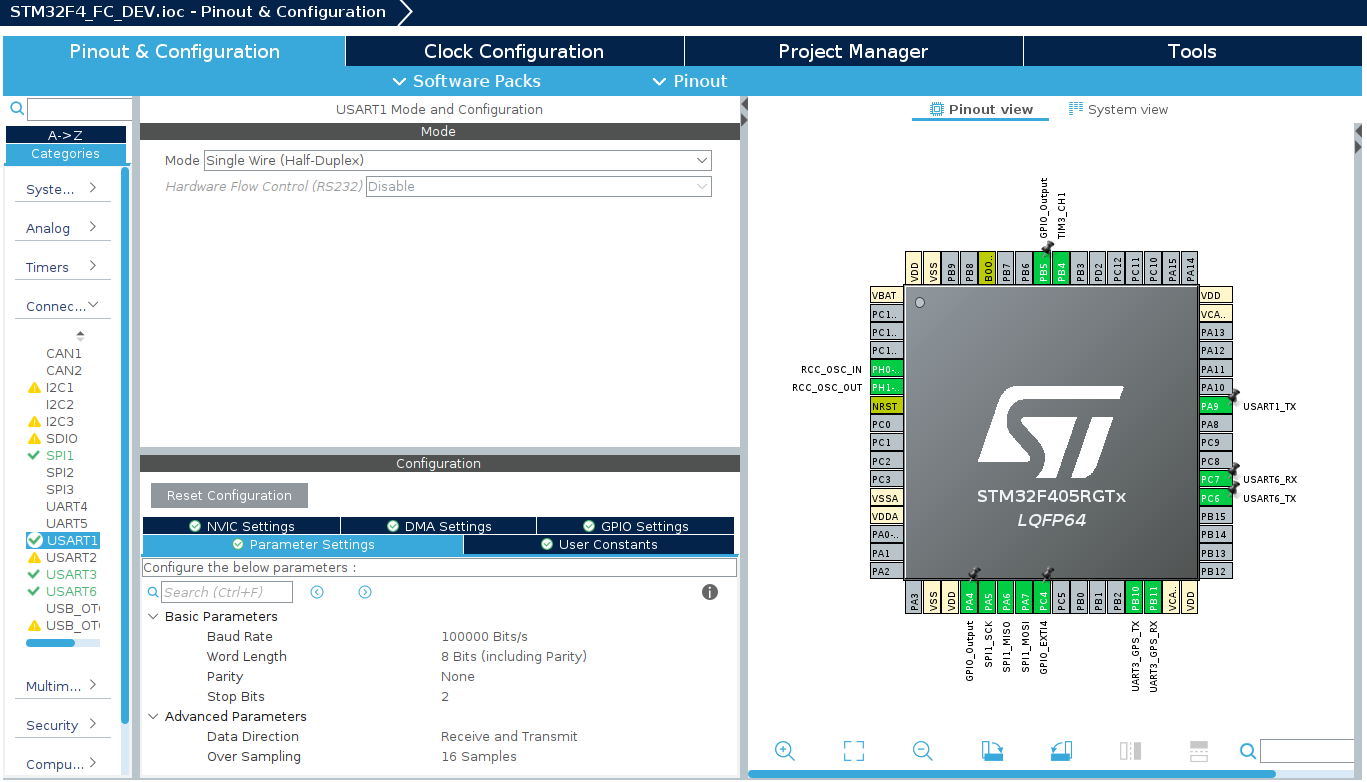
Task: Switch to the Clock Configuration tab
Action: coord(514,51)
